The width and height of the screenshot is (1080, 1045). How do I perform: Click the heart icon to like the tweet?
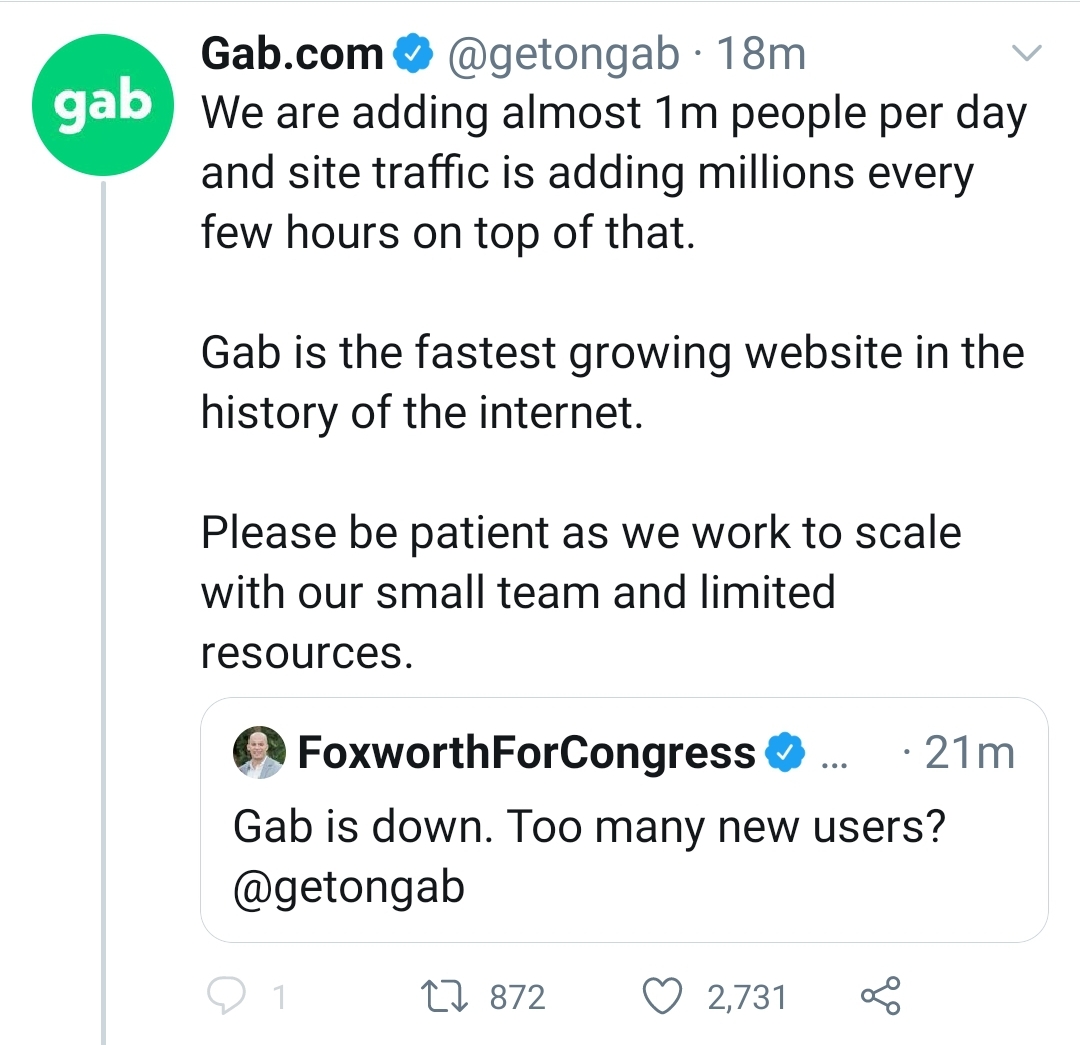662,997
